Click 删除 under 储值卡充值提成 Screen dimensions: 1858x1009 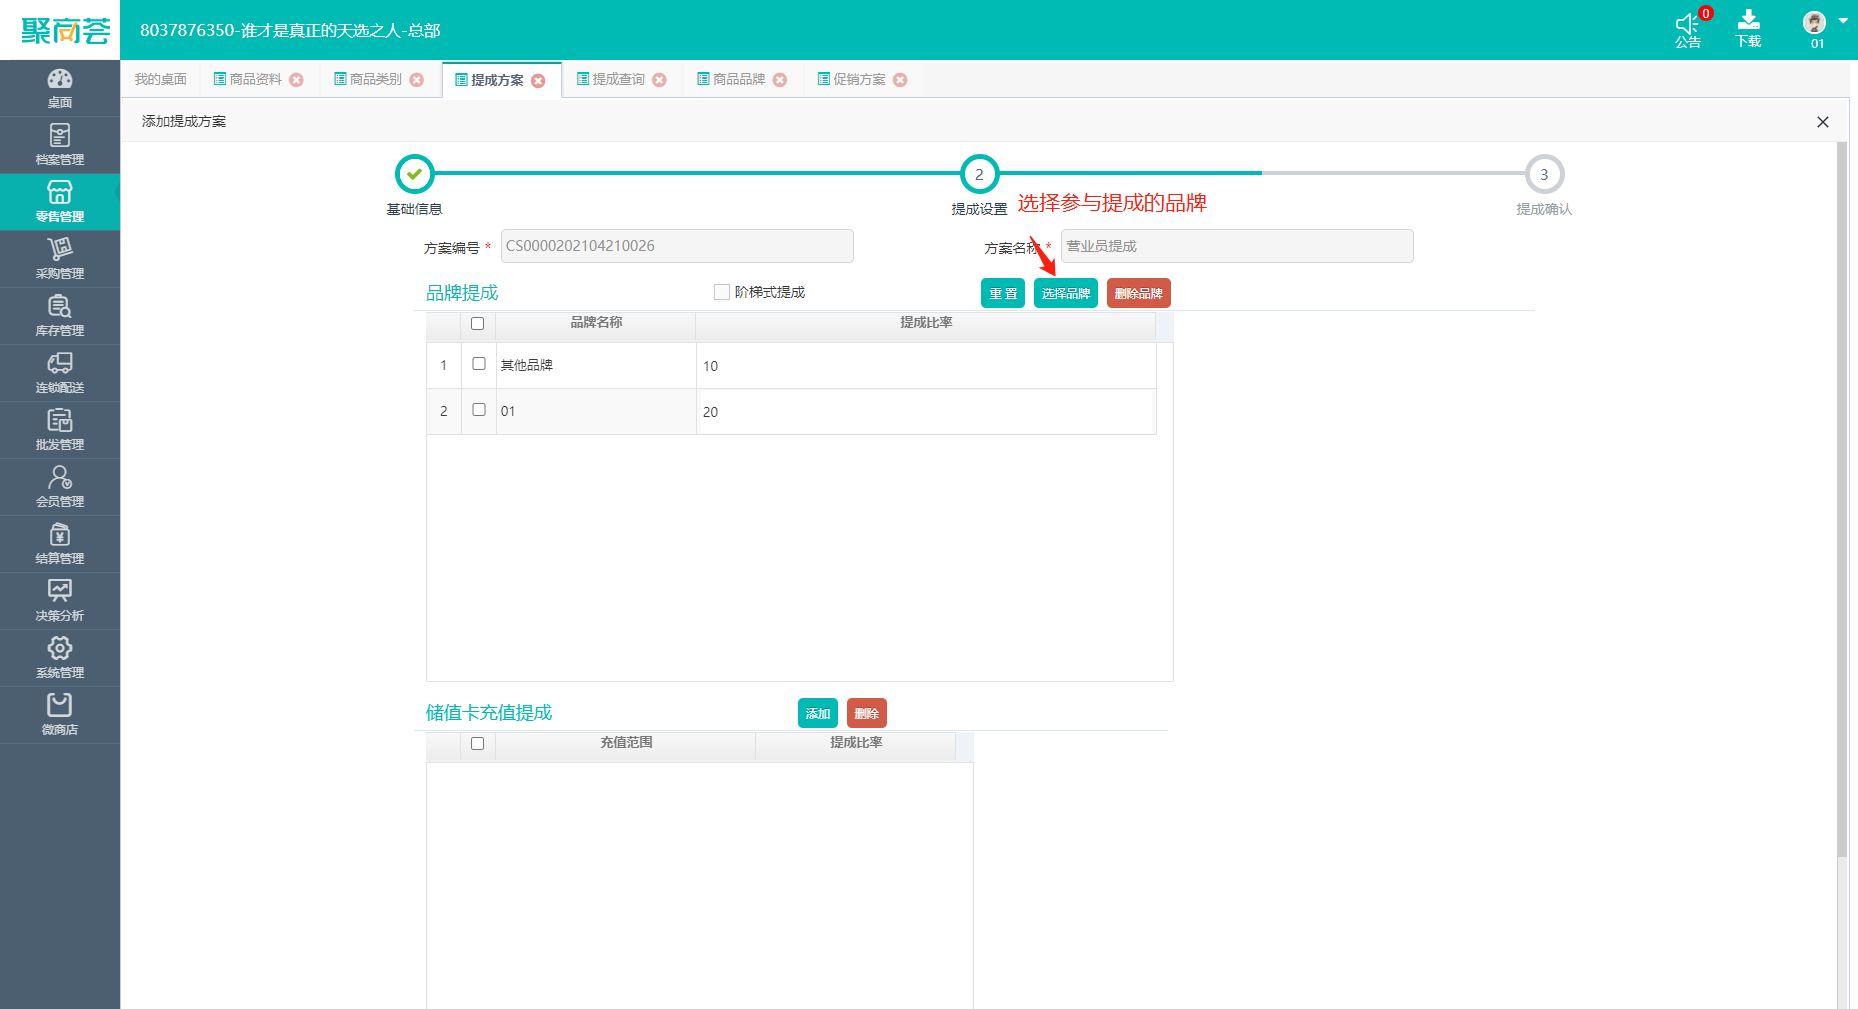(x=867, y=713)
